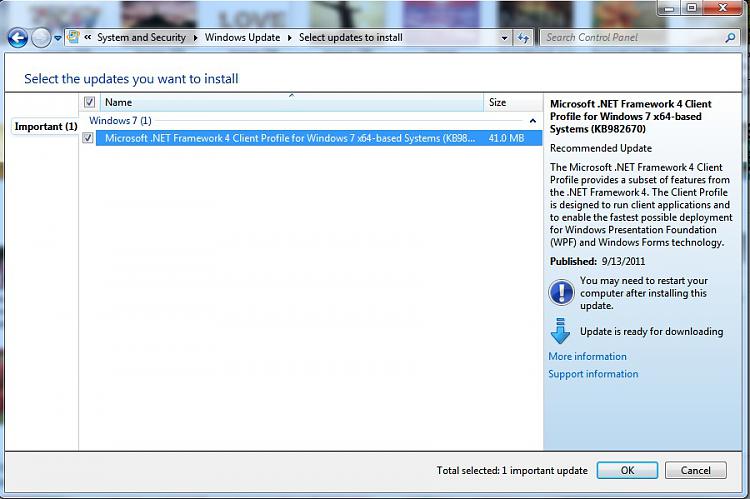Click the blue download arrow icon
Image resolution: width=750 pixels, height=499 pixels.
point(560,331)
